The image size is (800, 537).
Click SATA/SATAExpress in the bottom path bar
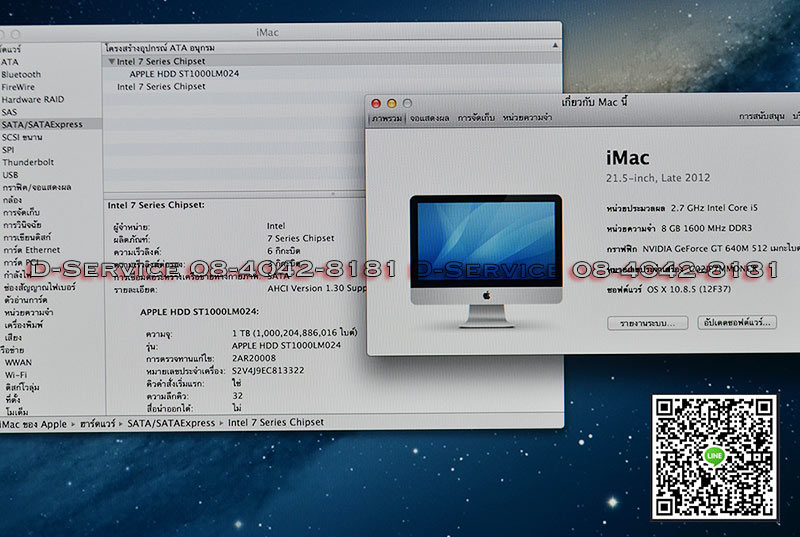pyautogui.click(x=171, y=423)
